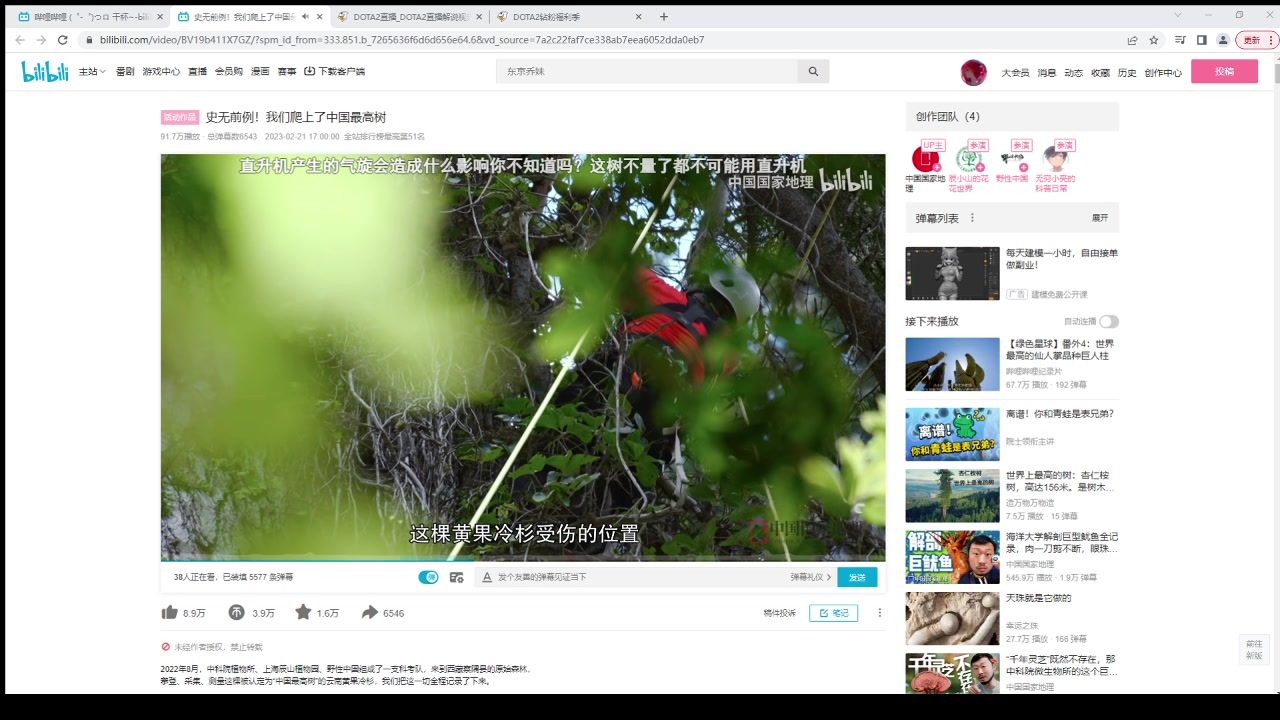Open 弹幕礼仪 via its chevron
The width and height of the screenshot is (1280, 720).
click(x=808, y=577)
